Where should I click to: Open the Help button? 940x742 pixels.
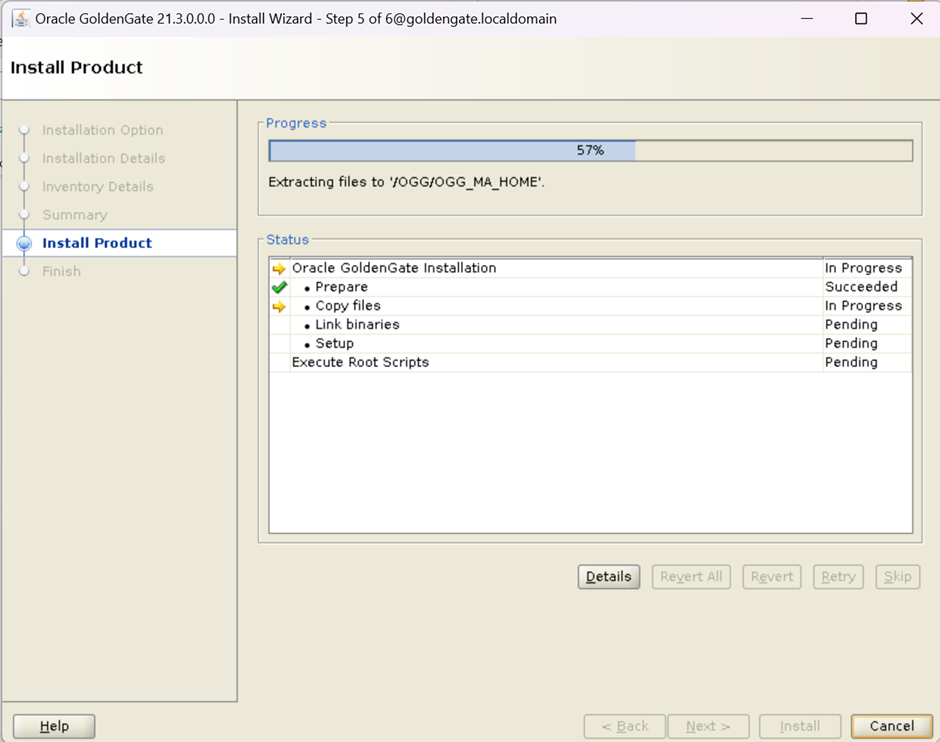pyautogui.click(x=54, y=726)
